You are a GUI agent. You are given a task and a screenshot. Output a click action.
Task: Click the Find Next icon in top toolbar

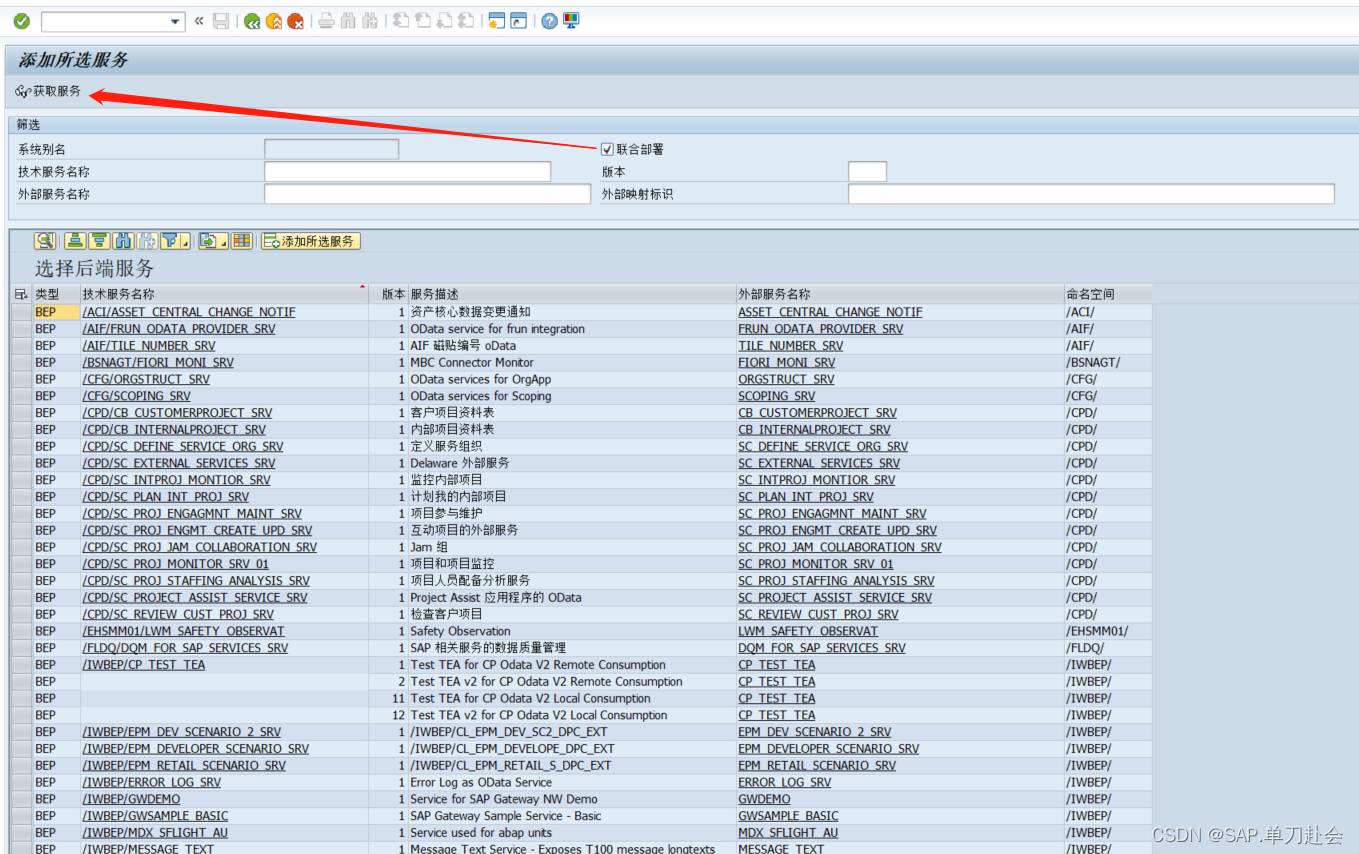pyautogui.click(x=370, y=21)
